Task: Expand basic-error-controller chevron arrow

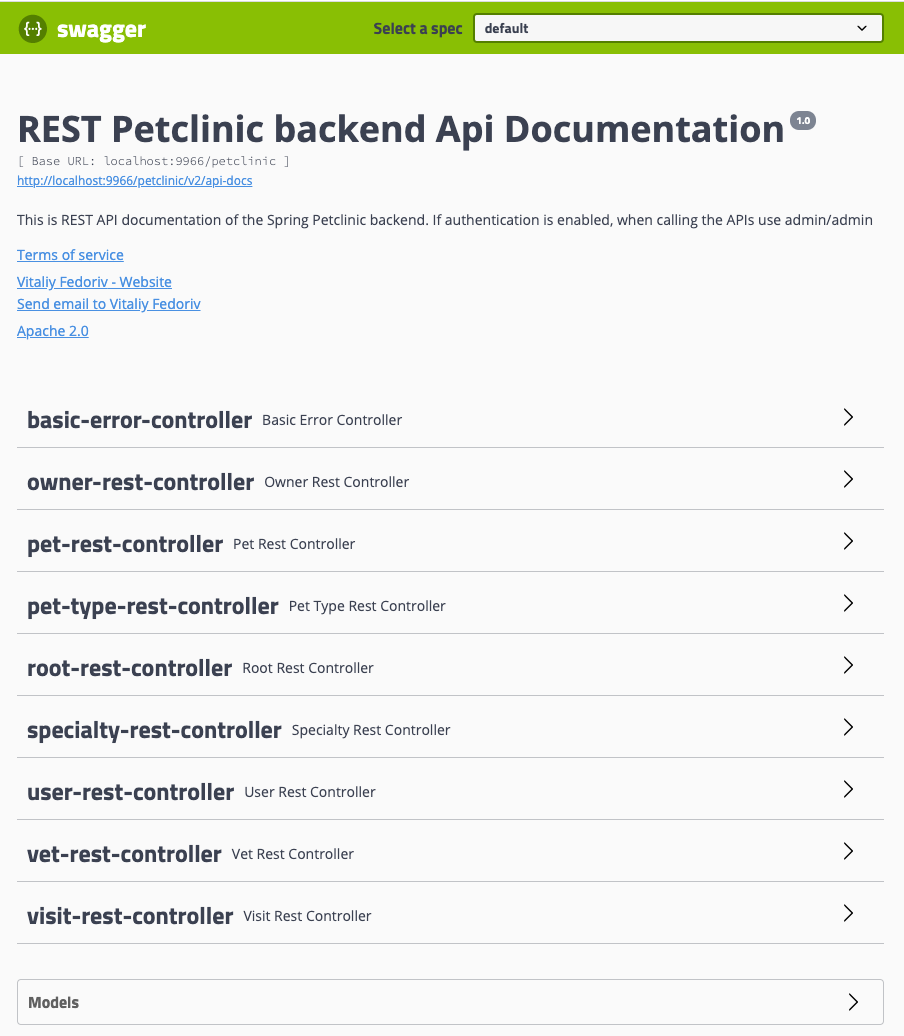Action: (848, 417)
